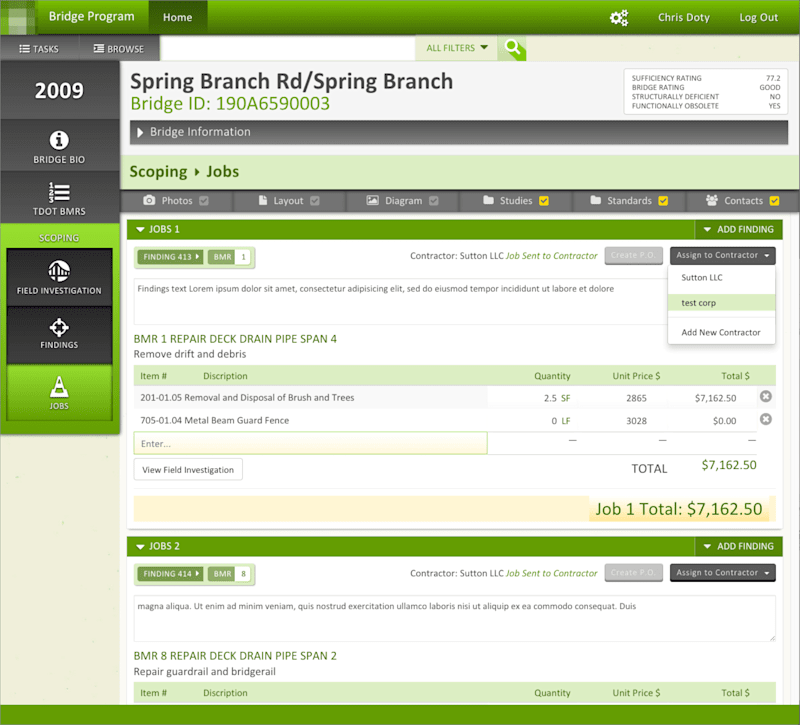Click the Enter item input field

(310, 443)
